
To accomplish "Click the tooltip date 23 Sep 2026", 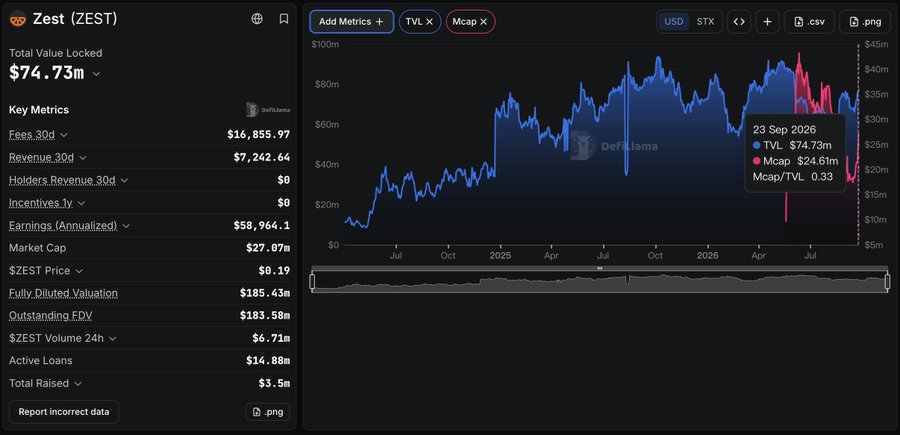I will click(x=784, y=130).
